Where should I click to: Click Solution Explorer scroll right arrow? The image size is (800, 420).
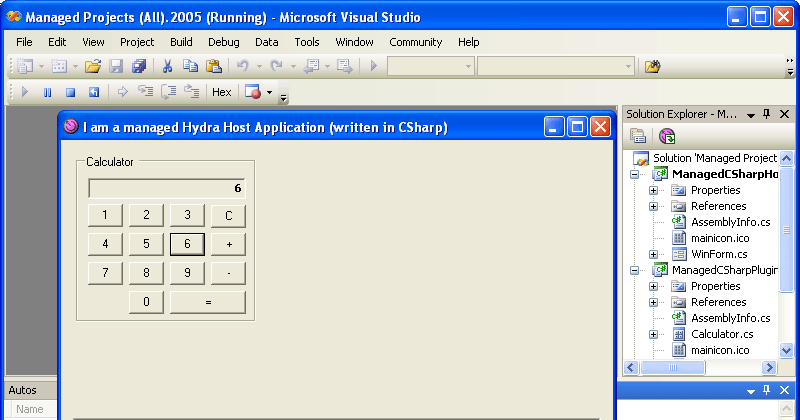point(769,367)
